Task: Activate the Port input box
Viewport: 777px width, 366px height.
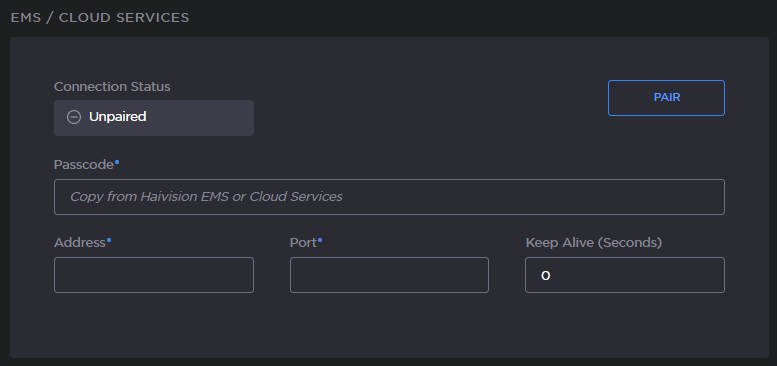Action: (x=389, y=275)
